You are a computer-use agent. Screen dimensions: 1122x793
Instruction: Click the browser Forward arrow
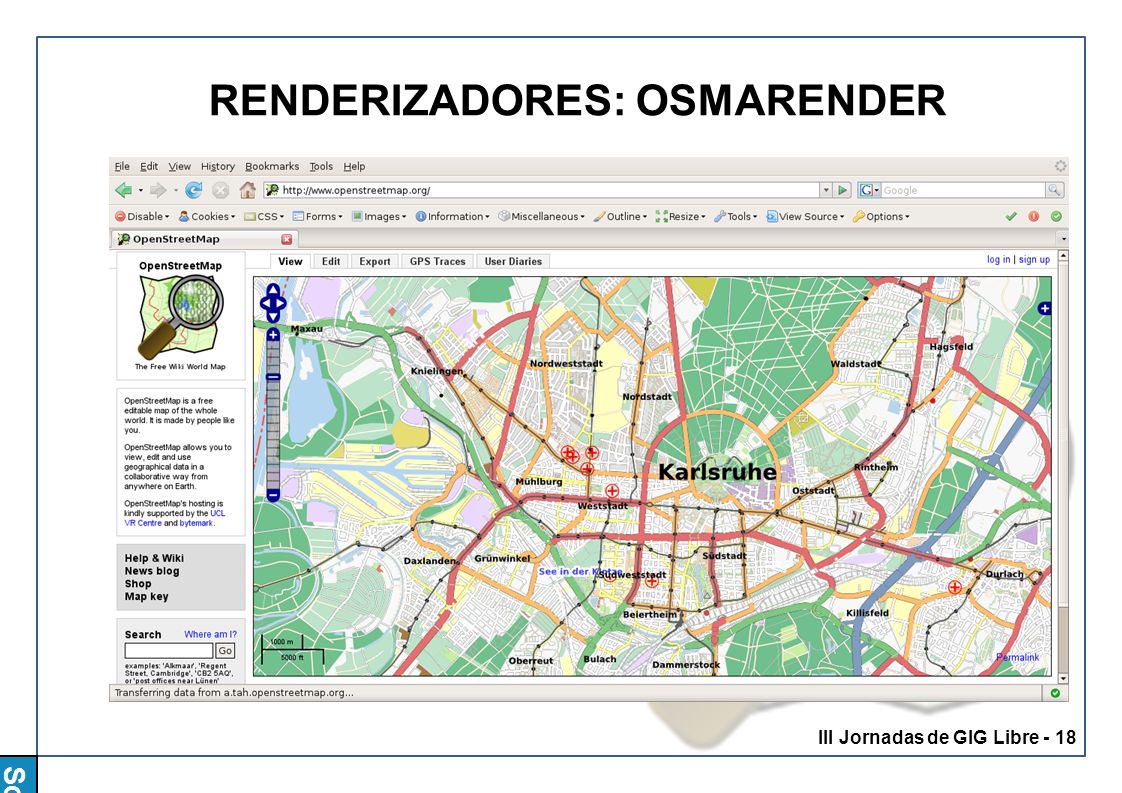point(158,190)
